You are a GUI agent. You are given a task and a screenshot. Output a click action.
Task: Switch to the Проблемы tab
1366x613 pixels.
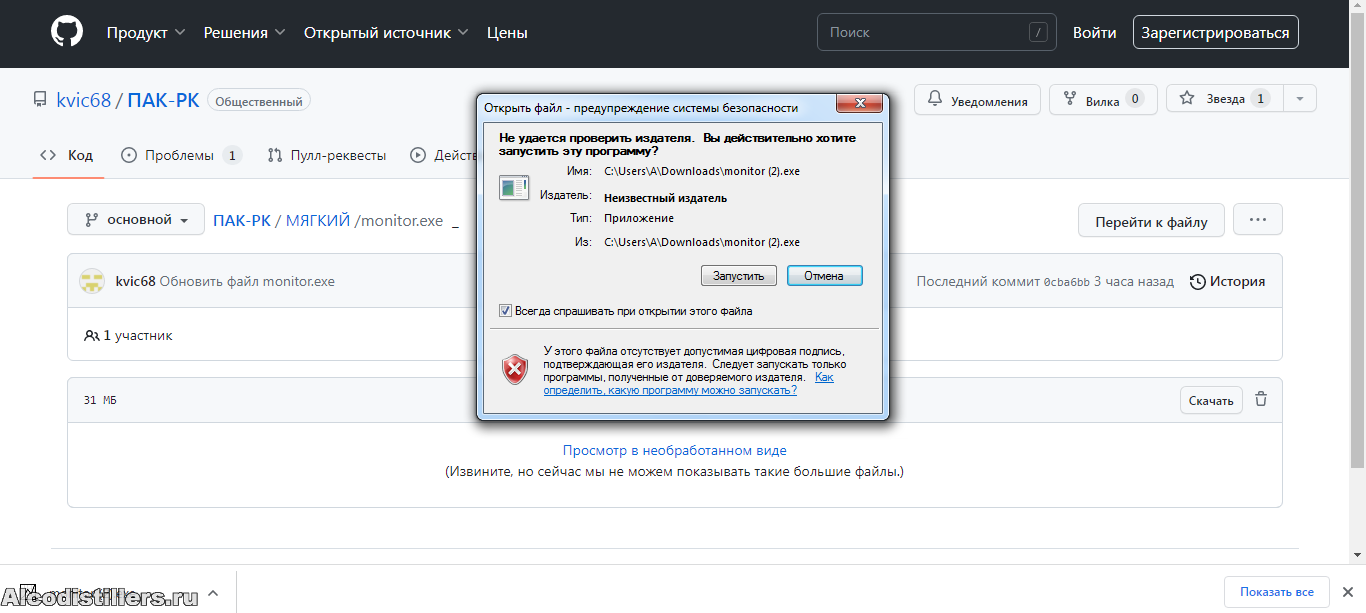[x=181, y=155]
